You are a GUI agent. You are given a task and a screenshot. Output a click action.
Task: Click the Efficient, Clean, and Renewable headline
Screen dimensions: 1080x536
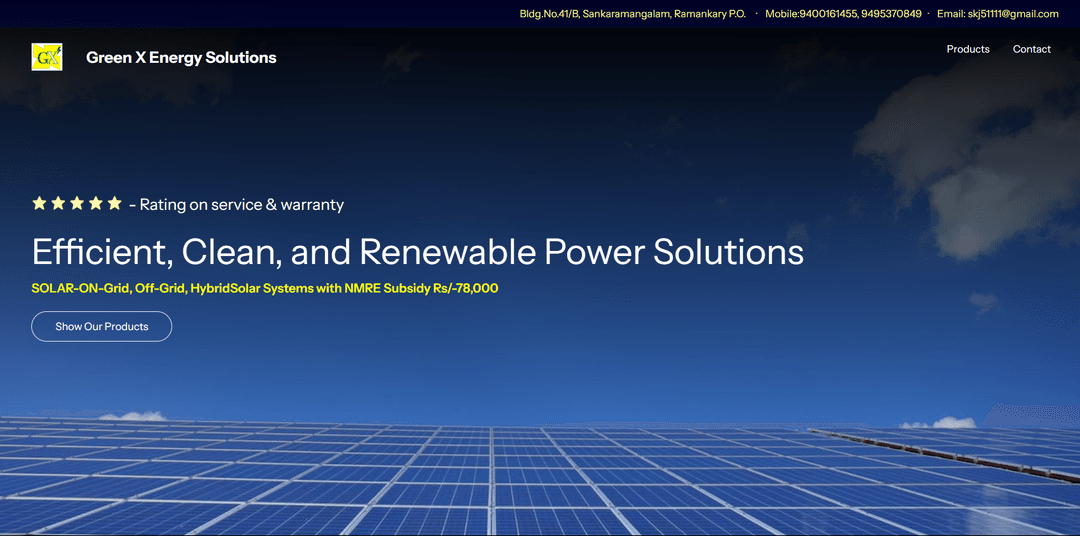[417, 251]
